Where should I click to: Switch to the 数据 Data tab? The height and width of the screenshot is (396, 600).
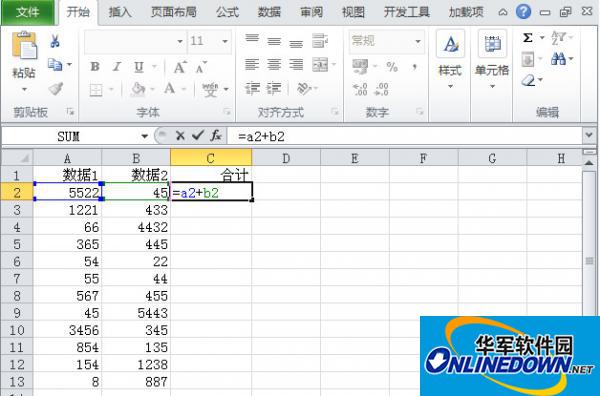(269, 12)
